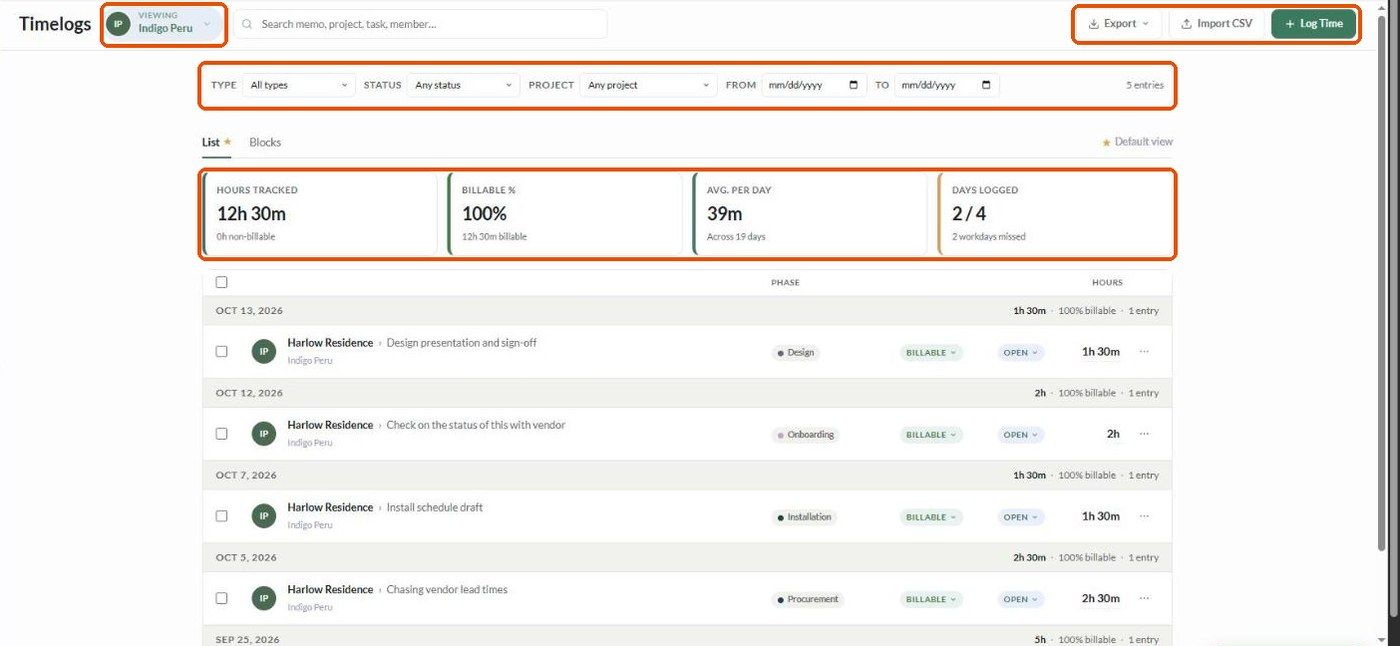Click the Hours Tracked summary card
Image resolution: width=1400 pixels, height=646 pixels.
pos(320,214)
